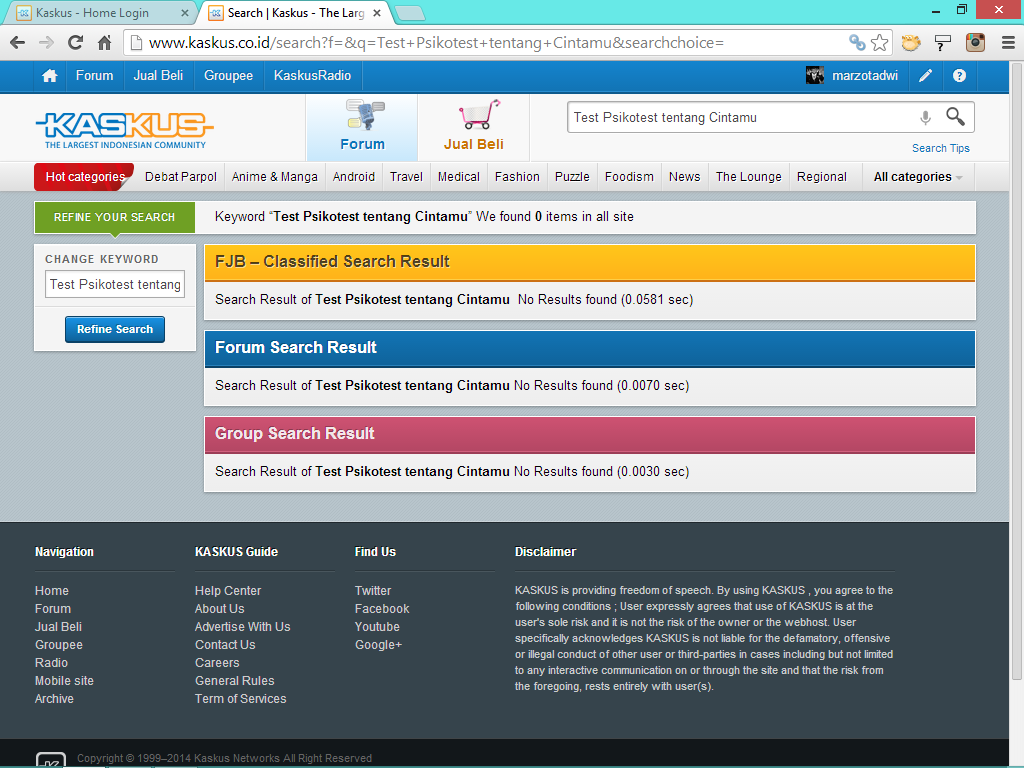Open the Chrome hamburger menu
Image resolution: width=1024 pixels, height=768 pixels.
(x=1008, y=43)
